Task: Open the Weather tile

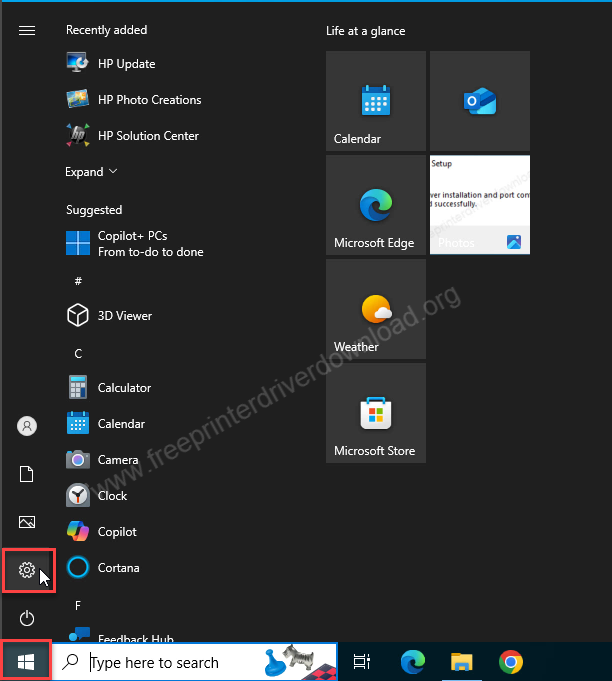Action: click(x=376, y=309)
